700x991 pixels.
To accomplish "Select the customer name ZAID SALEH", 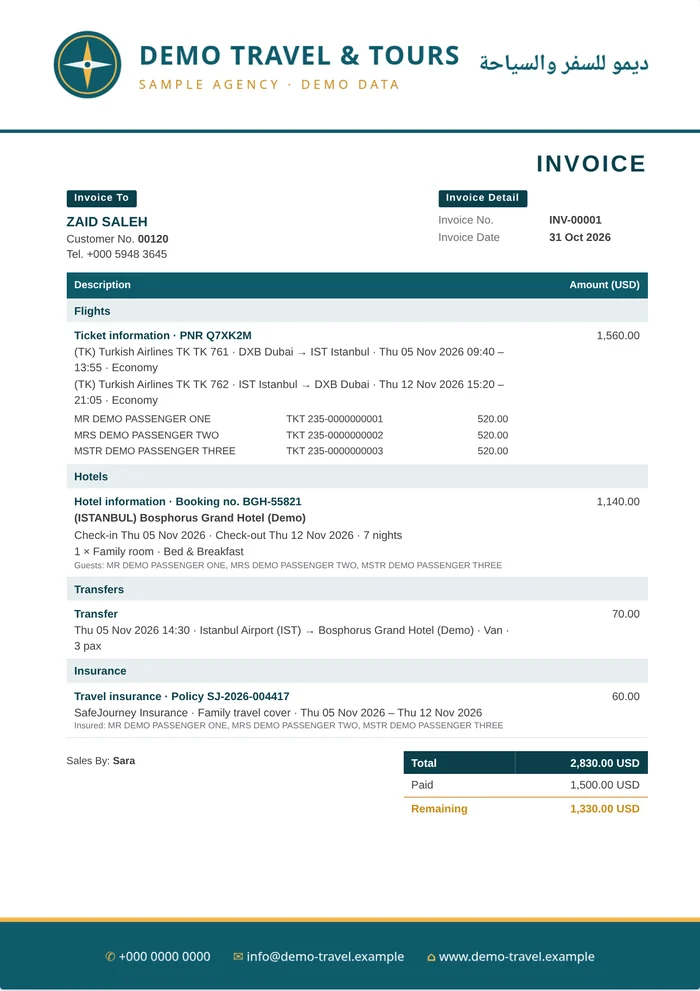I will 107,222.
